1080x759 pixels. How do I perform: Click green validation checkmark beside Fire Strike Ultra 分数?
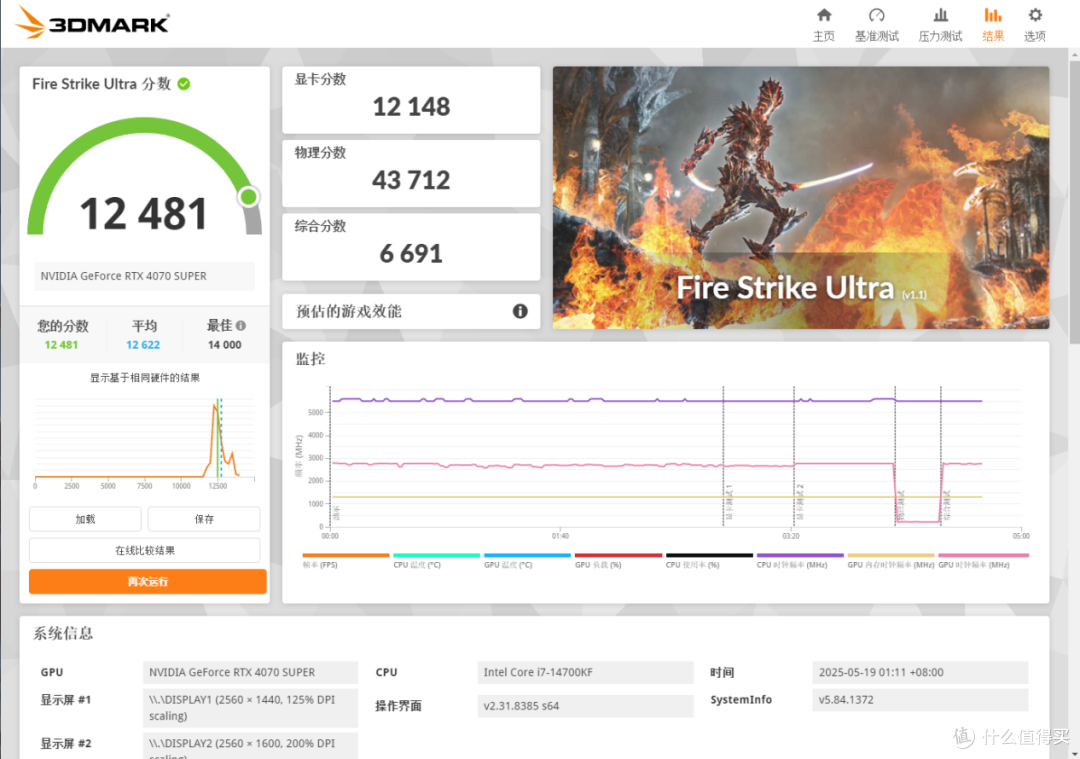point(184,84)
